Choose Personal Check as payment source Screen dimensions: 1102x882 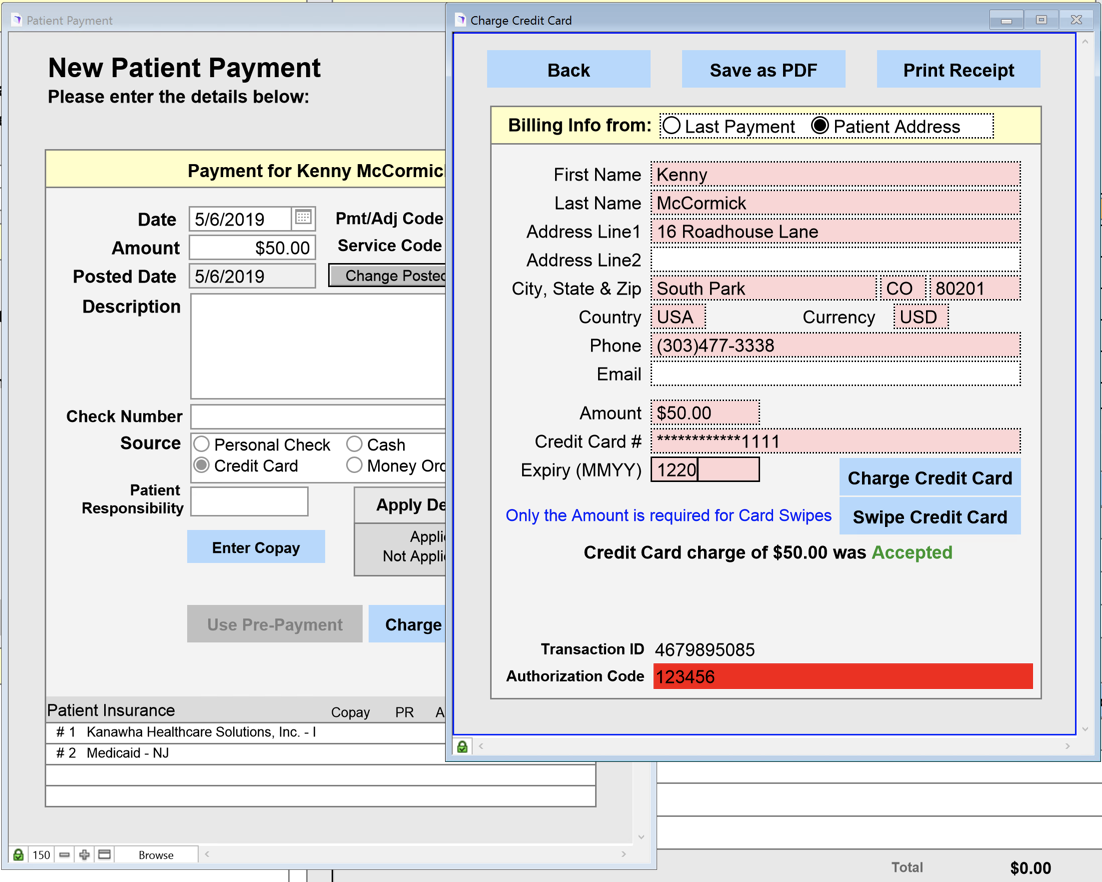coord(202,444)
